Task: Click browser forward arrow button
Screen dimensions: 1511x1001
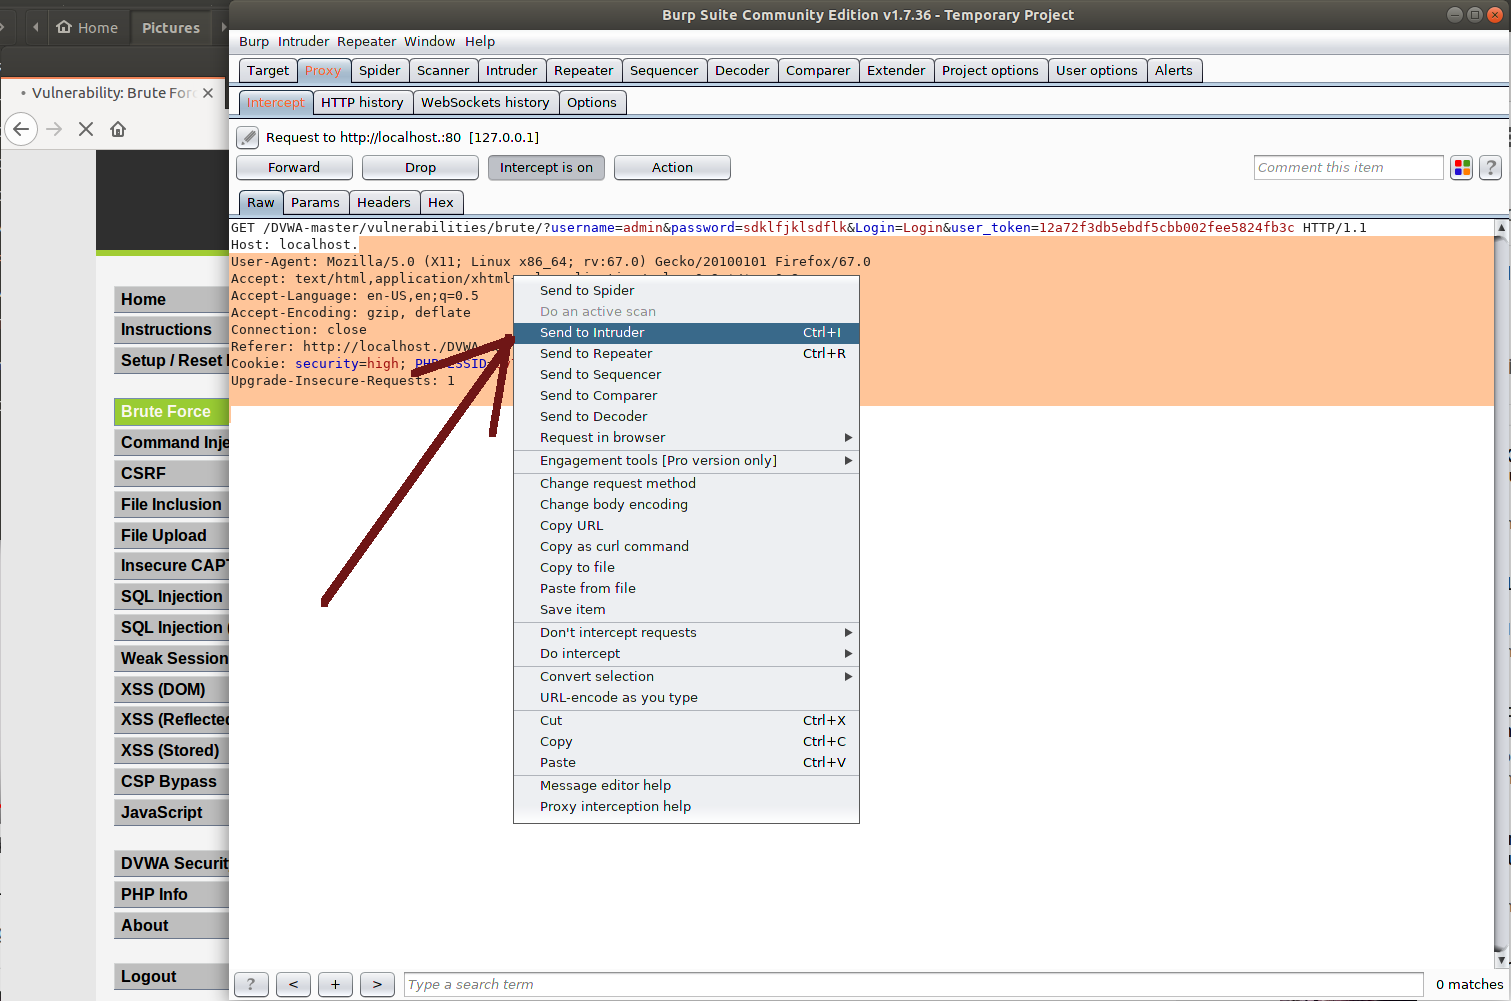Action: pyautogui.click(x=54, y=129)
